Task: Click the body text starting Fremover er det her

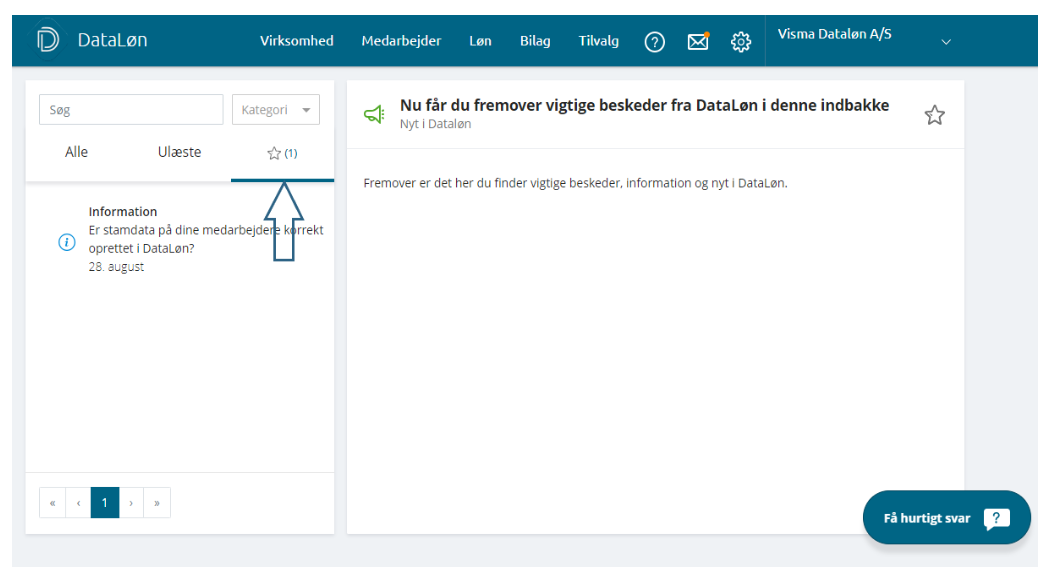Action: pos(575,183)
